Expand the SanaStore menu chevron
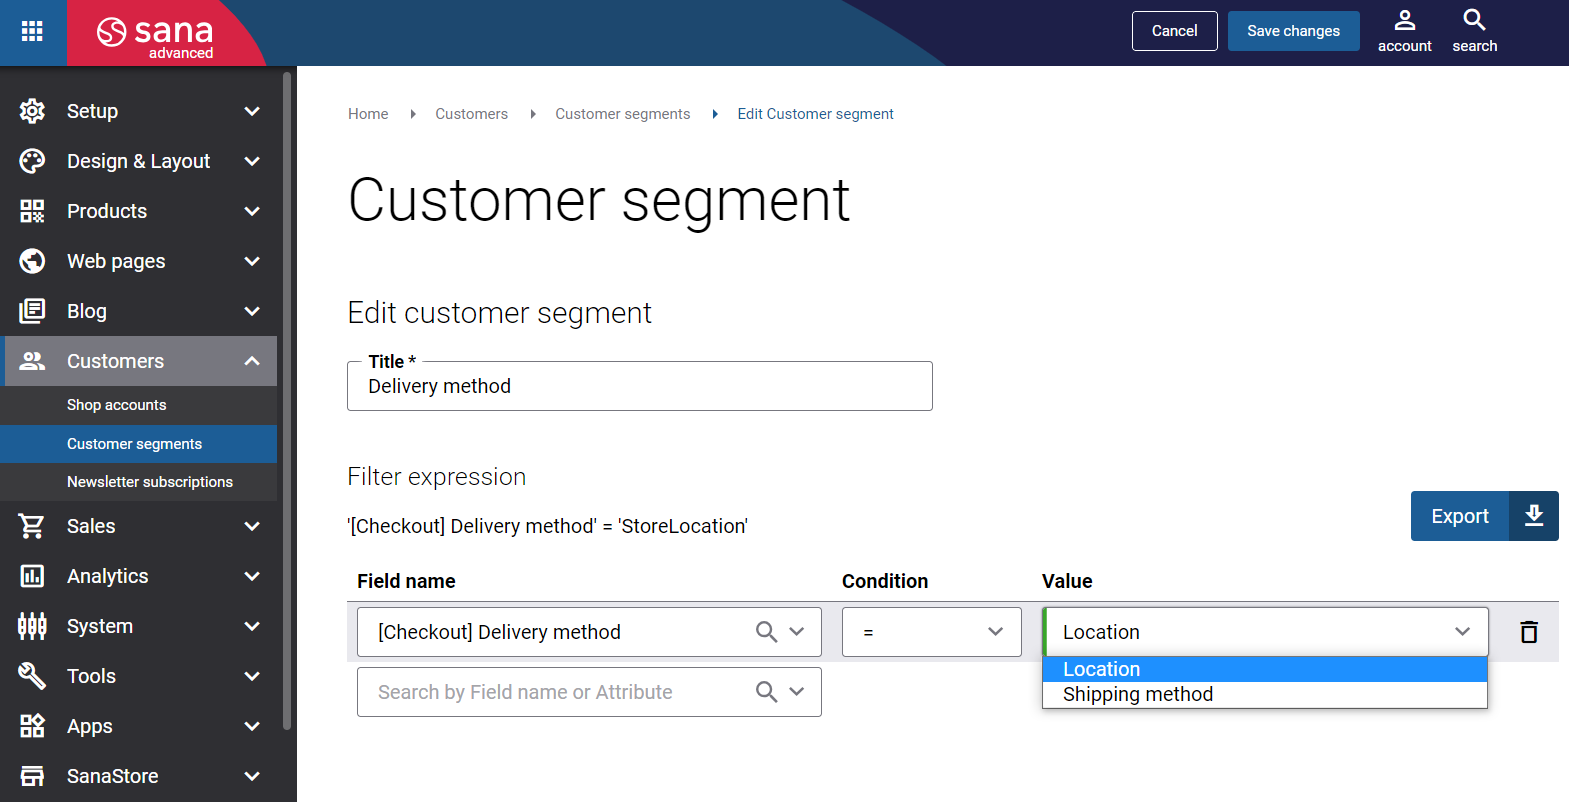1569x802 pixels. pos(252,776)
